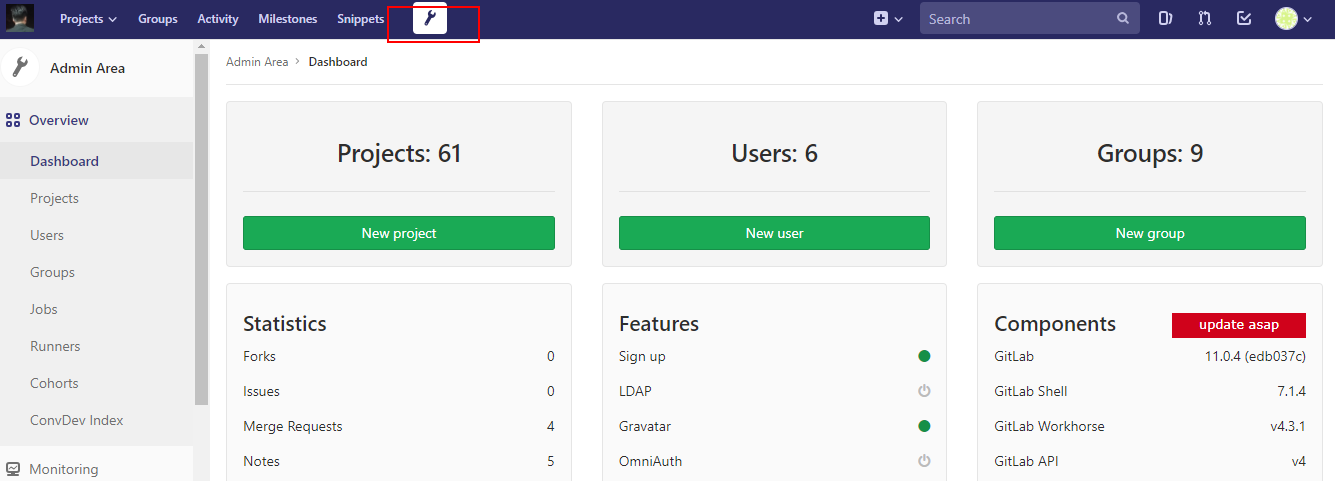This screenshot has height=481, width=1335.
Task: Open the Admin Area wrench icon in navbar
Action: coord(430,18)
